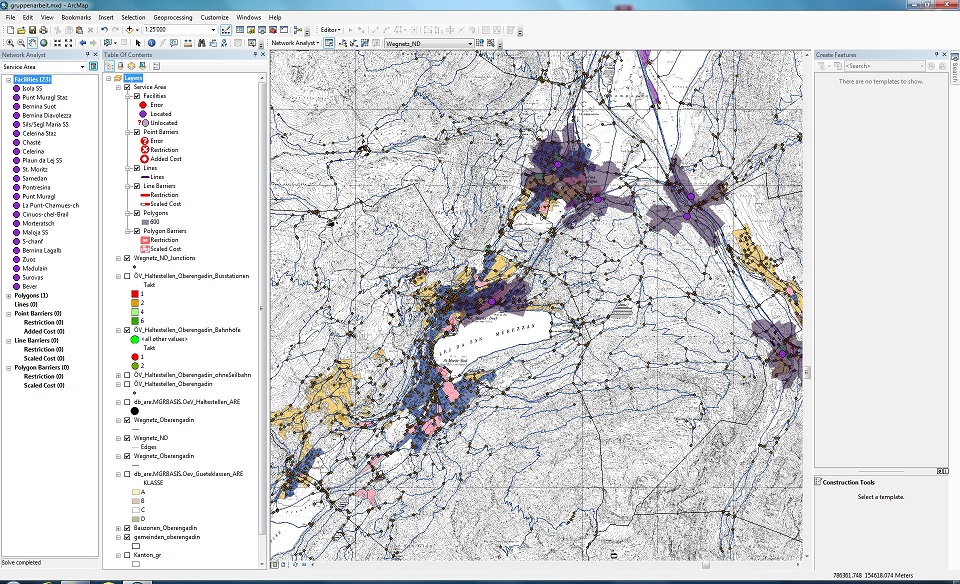Screen dimensions: 960x584
Task: Open the map scale dropdown
Action: (x=214, y=30)
